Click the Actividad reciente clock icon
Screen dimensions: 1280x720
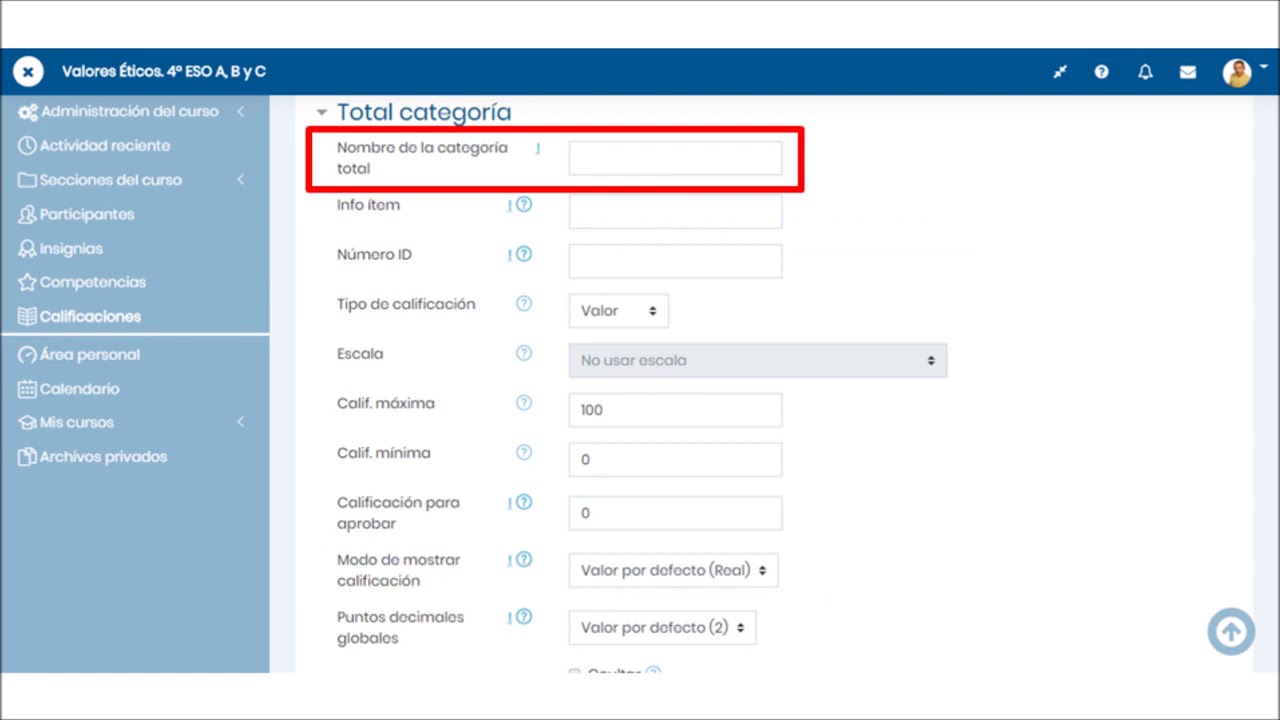[x=28, y=146]
